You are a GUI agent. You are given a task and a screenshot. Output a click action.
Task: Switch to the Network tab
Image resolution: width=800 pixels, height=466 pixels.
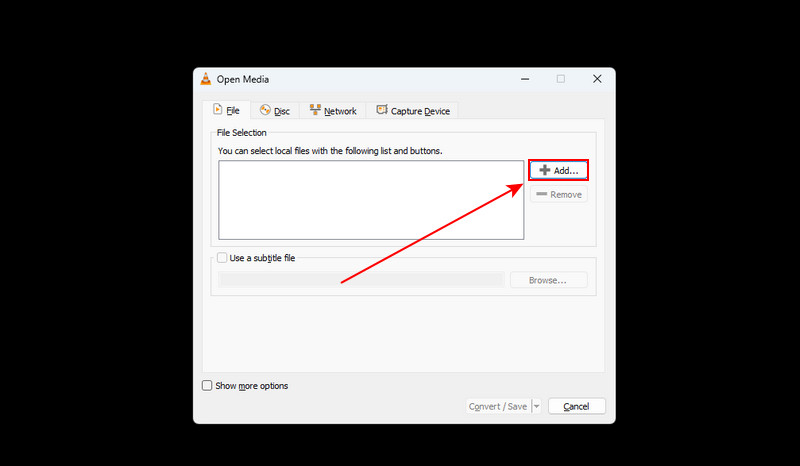333,110
